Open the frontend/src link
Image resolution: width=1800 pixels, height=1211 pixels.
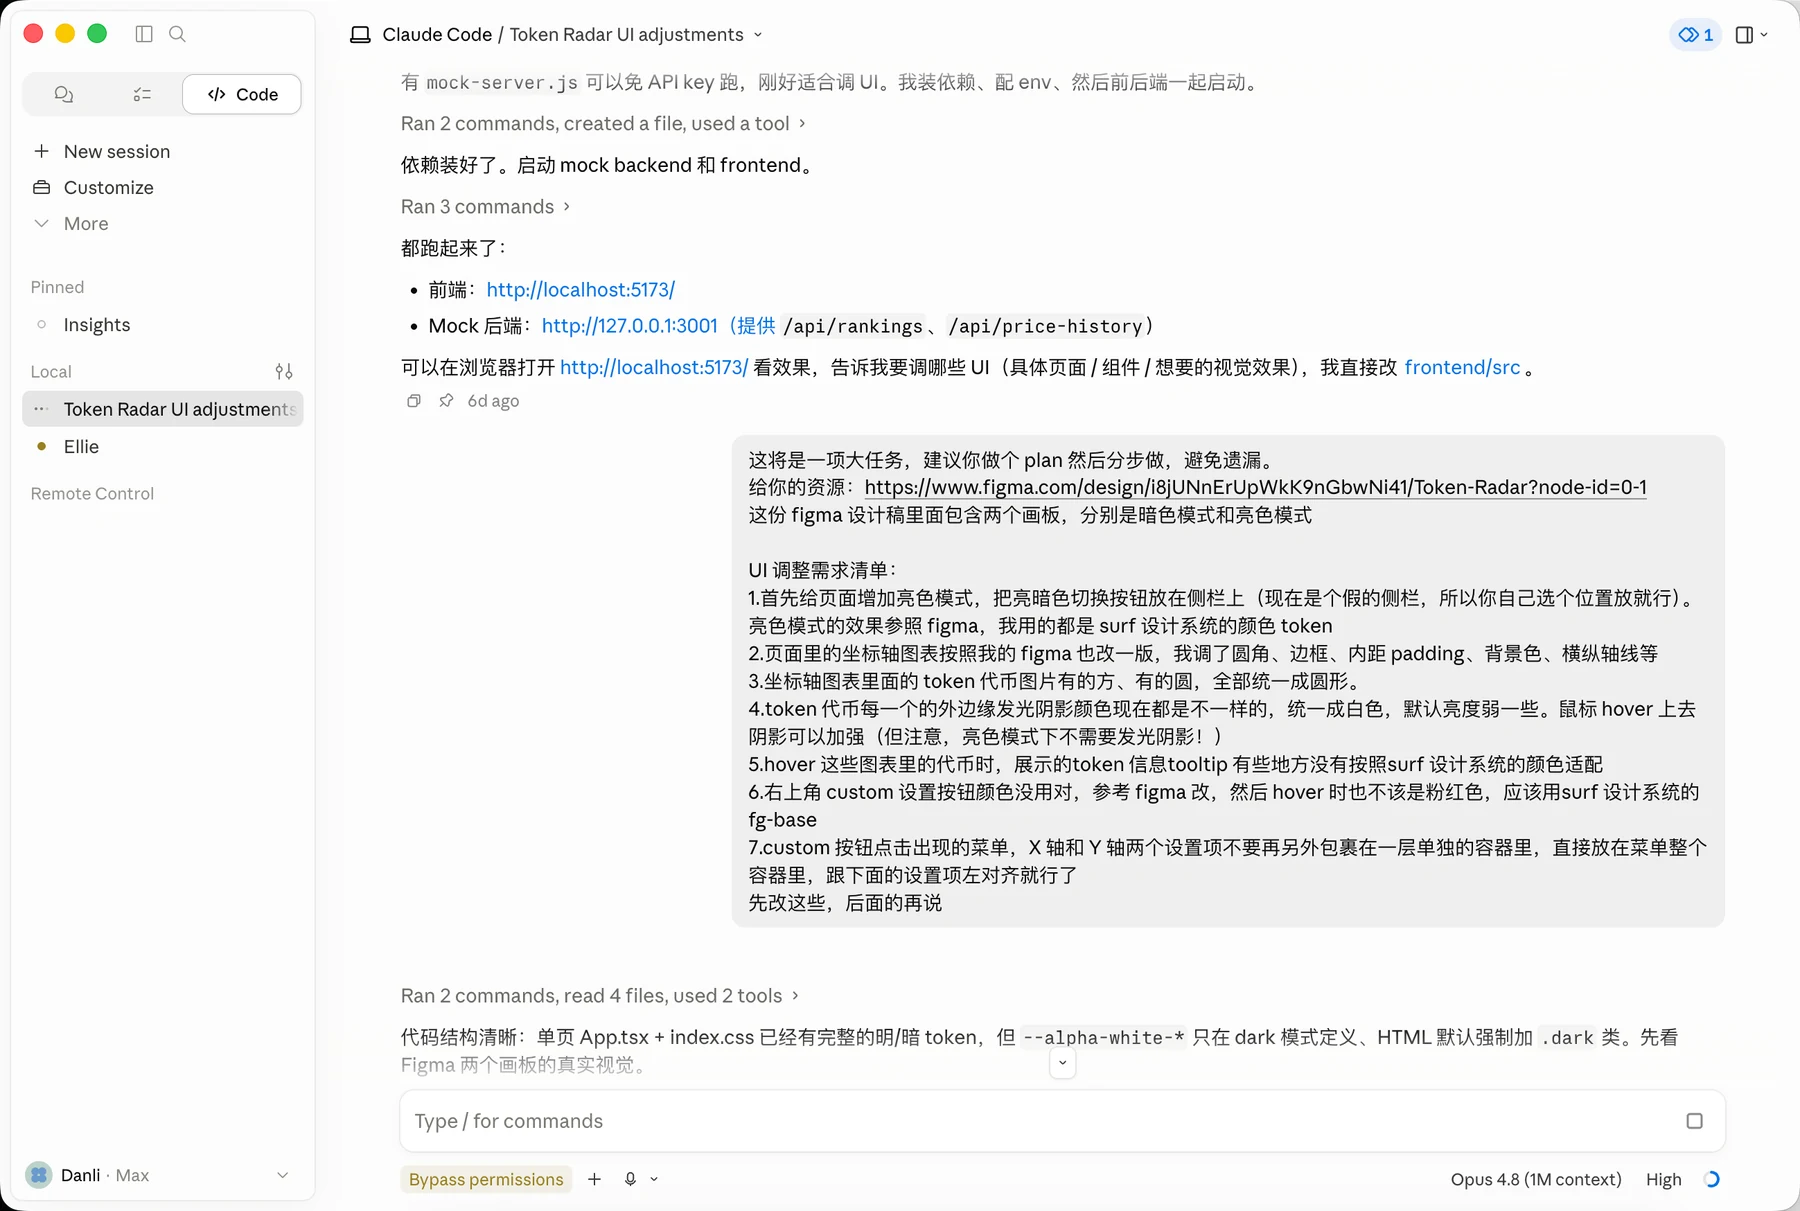tap(1462, 367)
